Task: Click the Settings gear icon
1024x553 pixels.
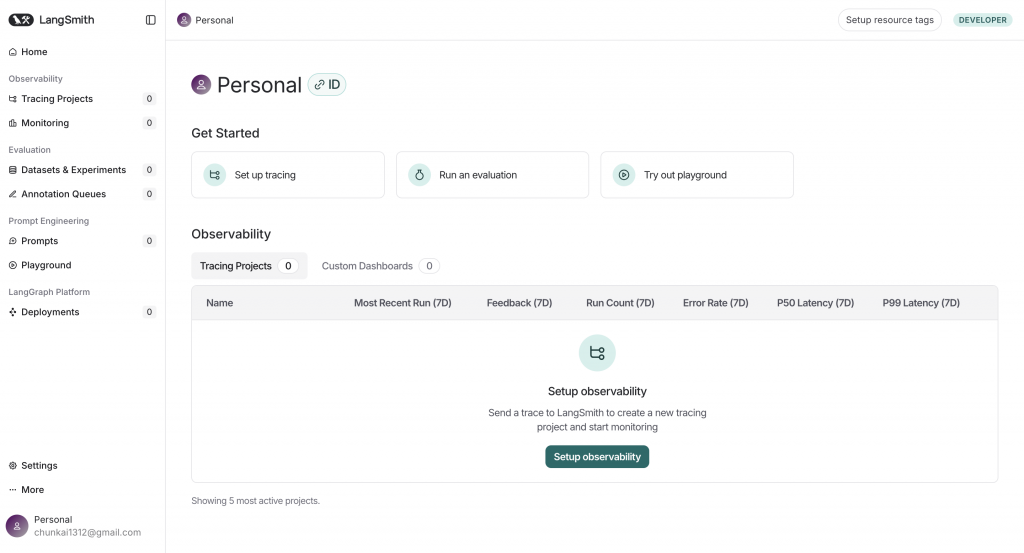Action: coord(12,466)
